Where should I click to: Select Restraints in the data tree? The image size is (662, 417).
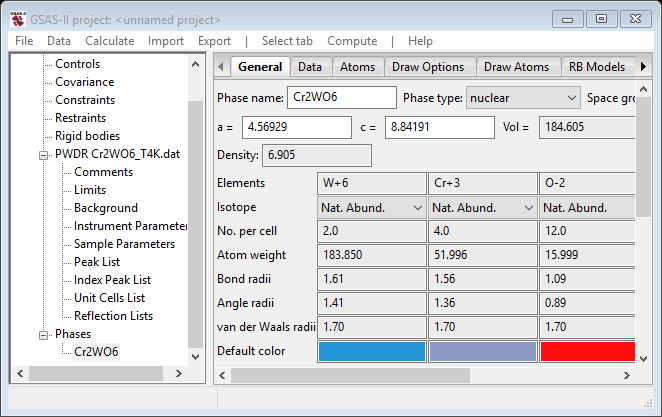[x=80, y=118]
